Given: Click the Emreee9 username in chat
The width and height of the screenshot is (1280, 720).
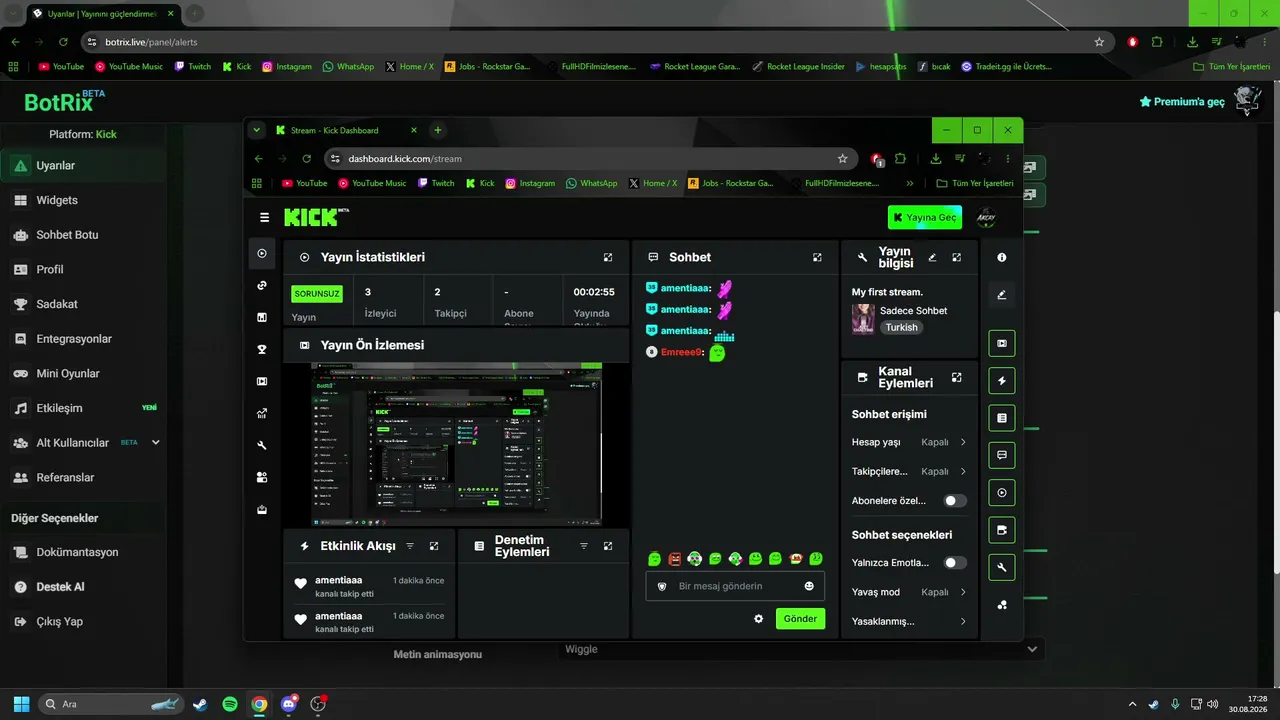Looking at the screenshot, I should pos(682,352).
